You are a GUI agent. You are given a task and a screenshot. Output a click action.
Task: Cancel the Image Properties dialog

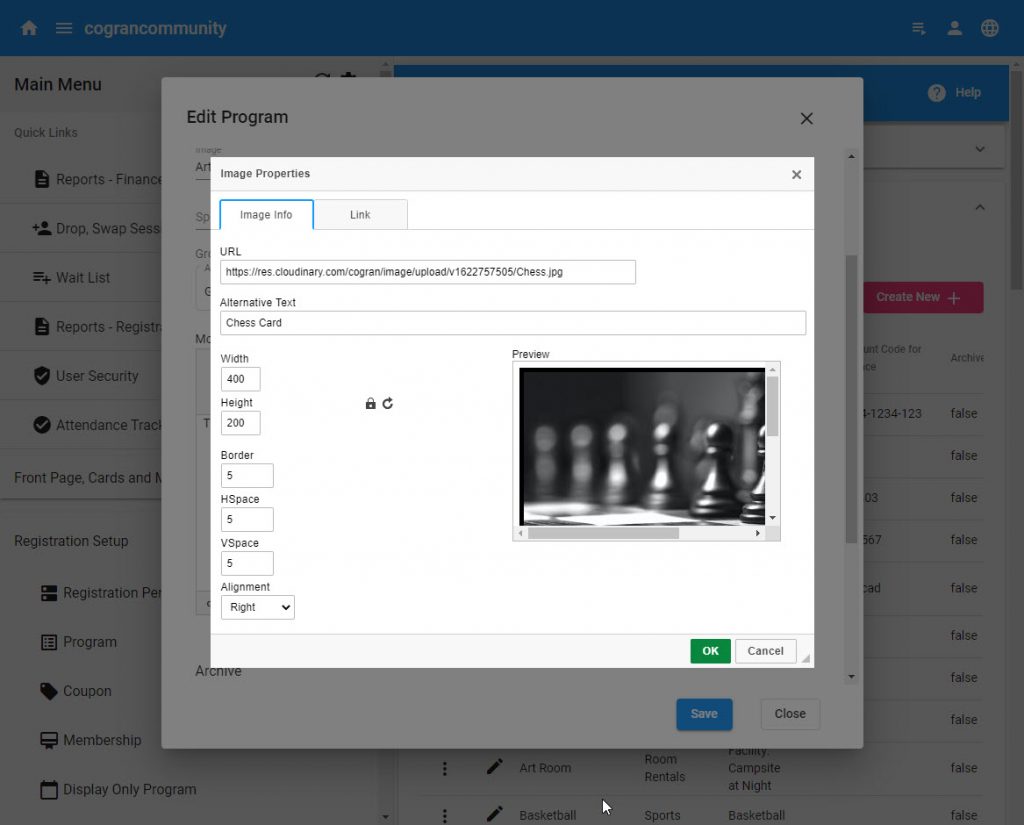pyautogui.click(x=765, y=651)
